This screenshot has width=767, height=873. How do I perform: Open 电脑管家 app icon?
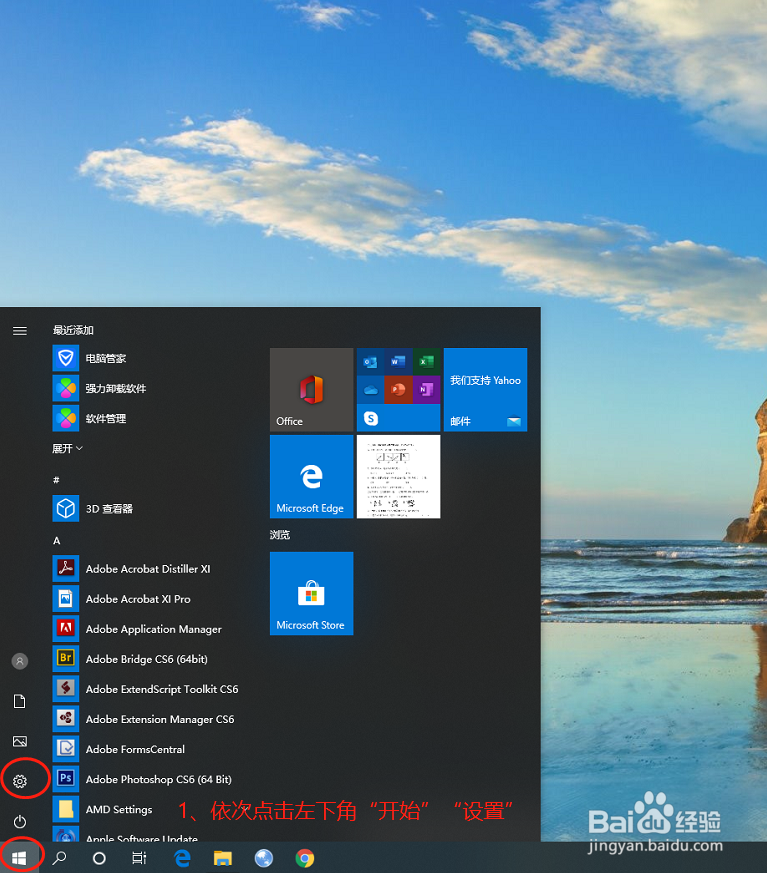tap(66, 358)
